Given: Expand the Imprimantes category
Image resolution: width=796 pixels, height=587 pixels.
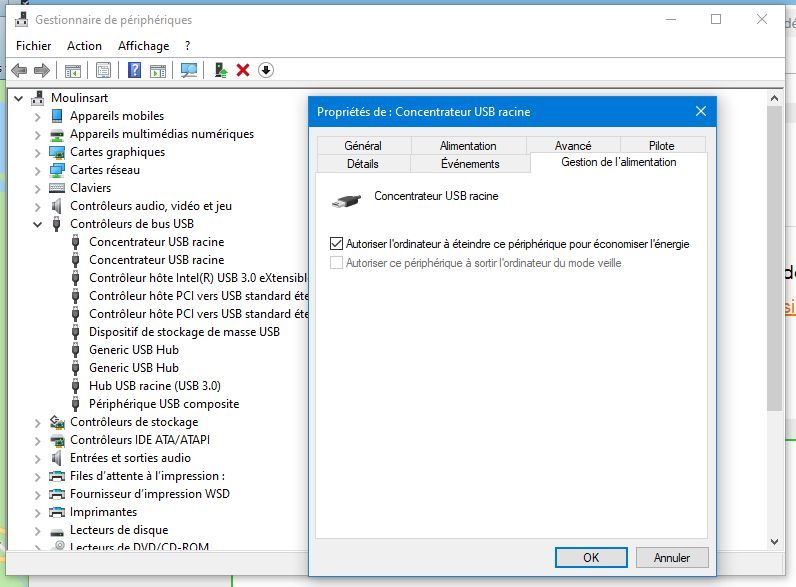Looking at the screenshot, I should click(38, 512).
